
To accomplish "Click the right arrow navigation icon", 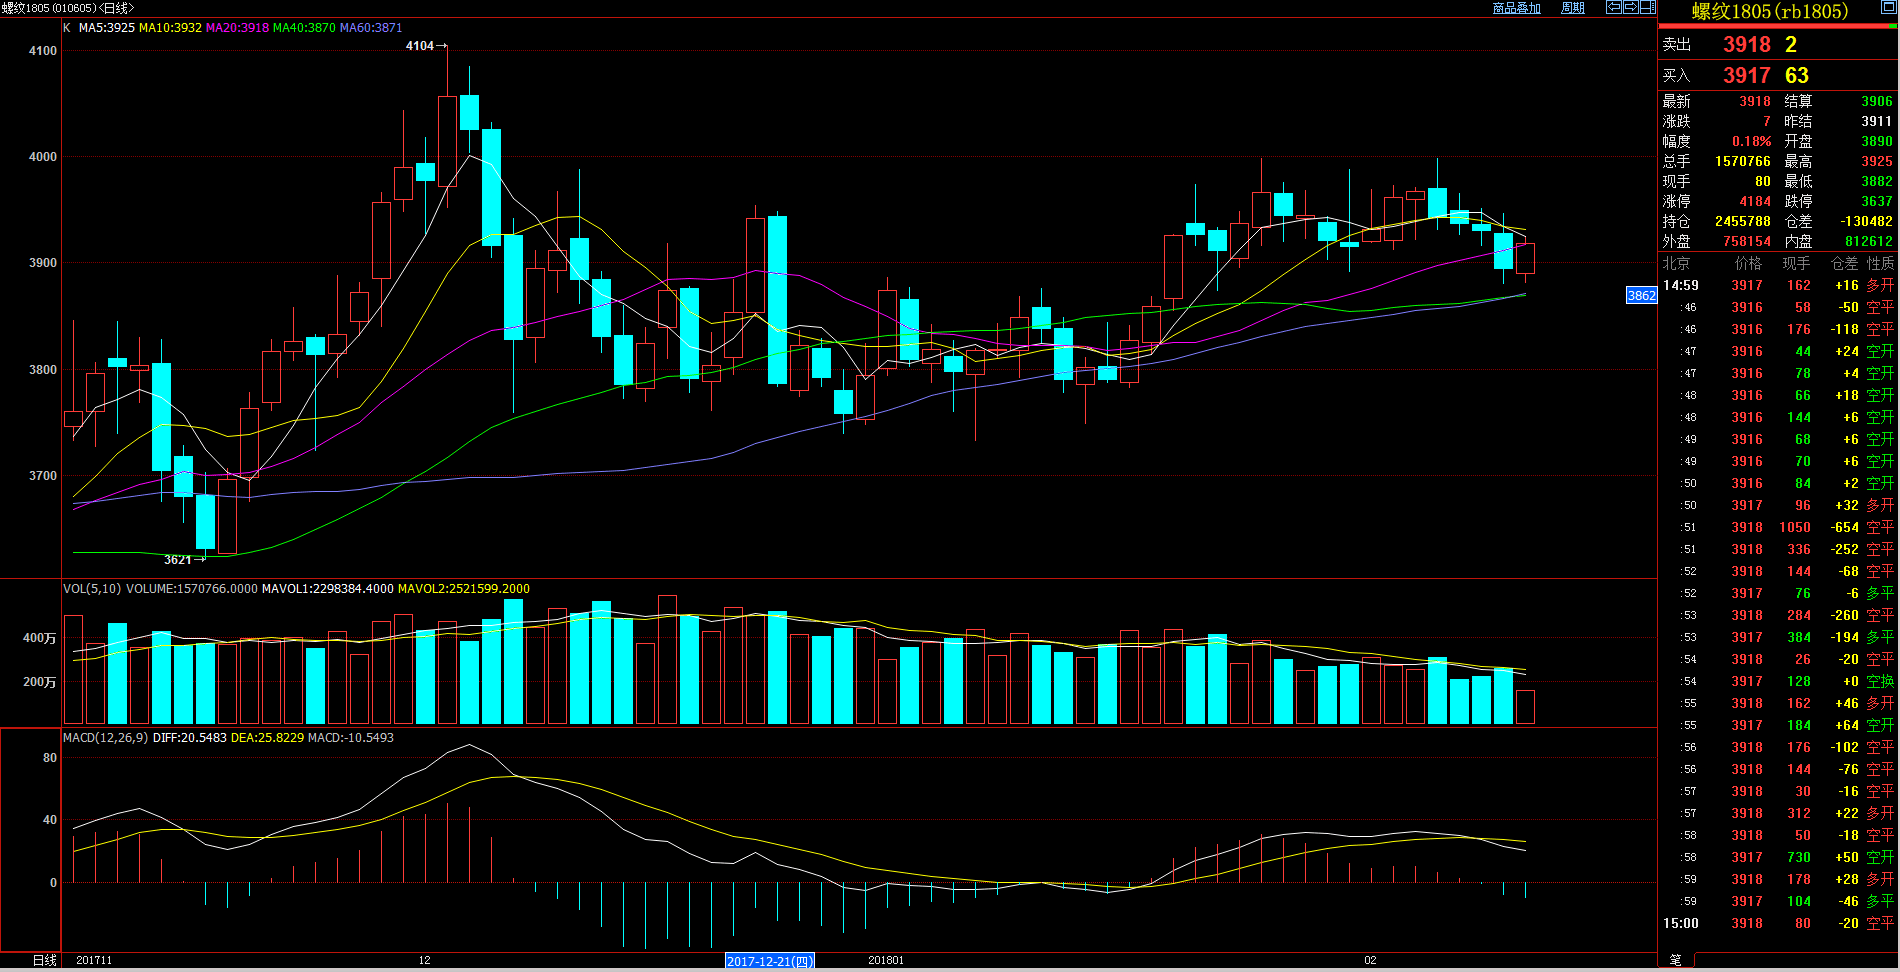I will (x=1630, y=7).
